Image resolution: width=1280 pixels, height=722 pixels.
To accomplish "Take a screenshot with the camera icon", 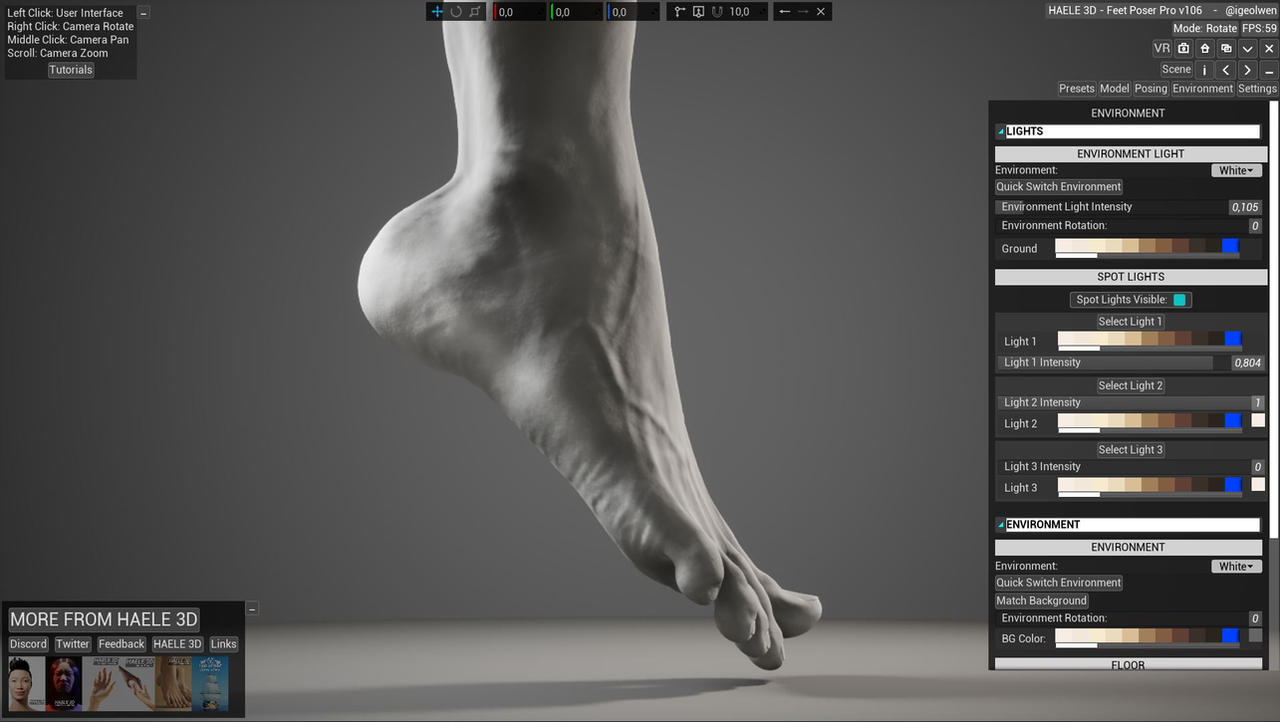I will [1184, 48].
